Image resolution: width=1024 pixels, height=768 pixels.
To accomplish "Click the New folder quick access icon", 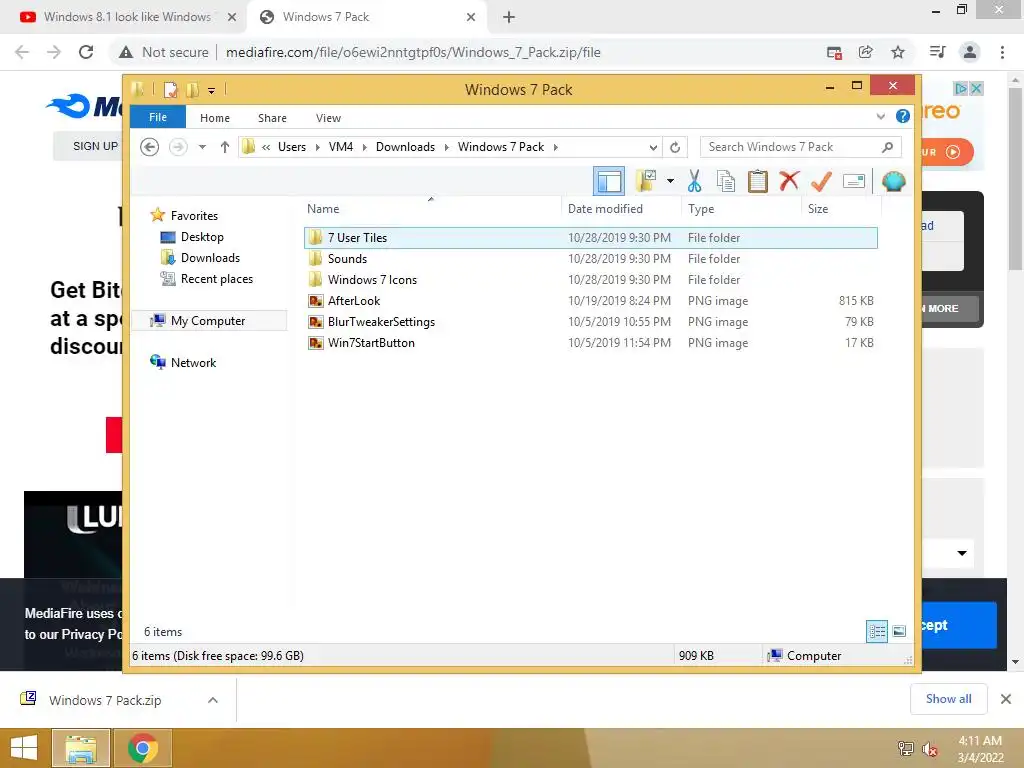I will 192,89.
